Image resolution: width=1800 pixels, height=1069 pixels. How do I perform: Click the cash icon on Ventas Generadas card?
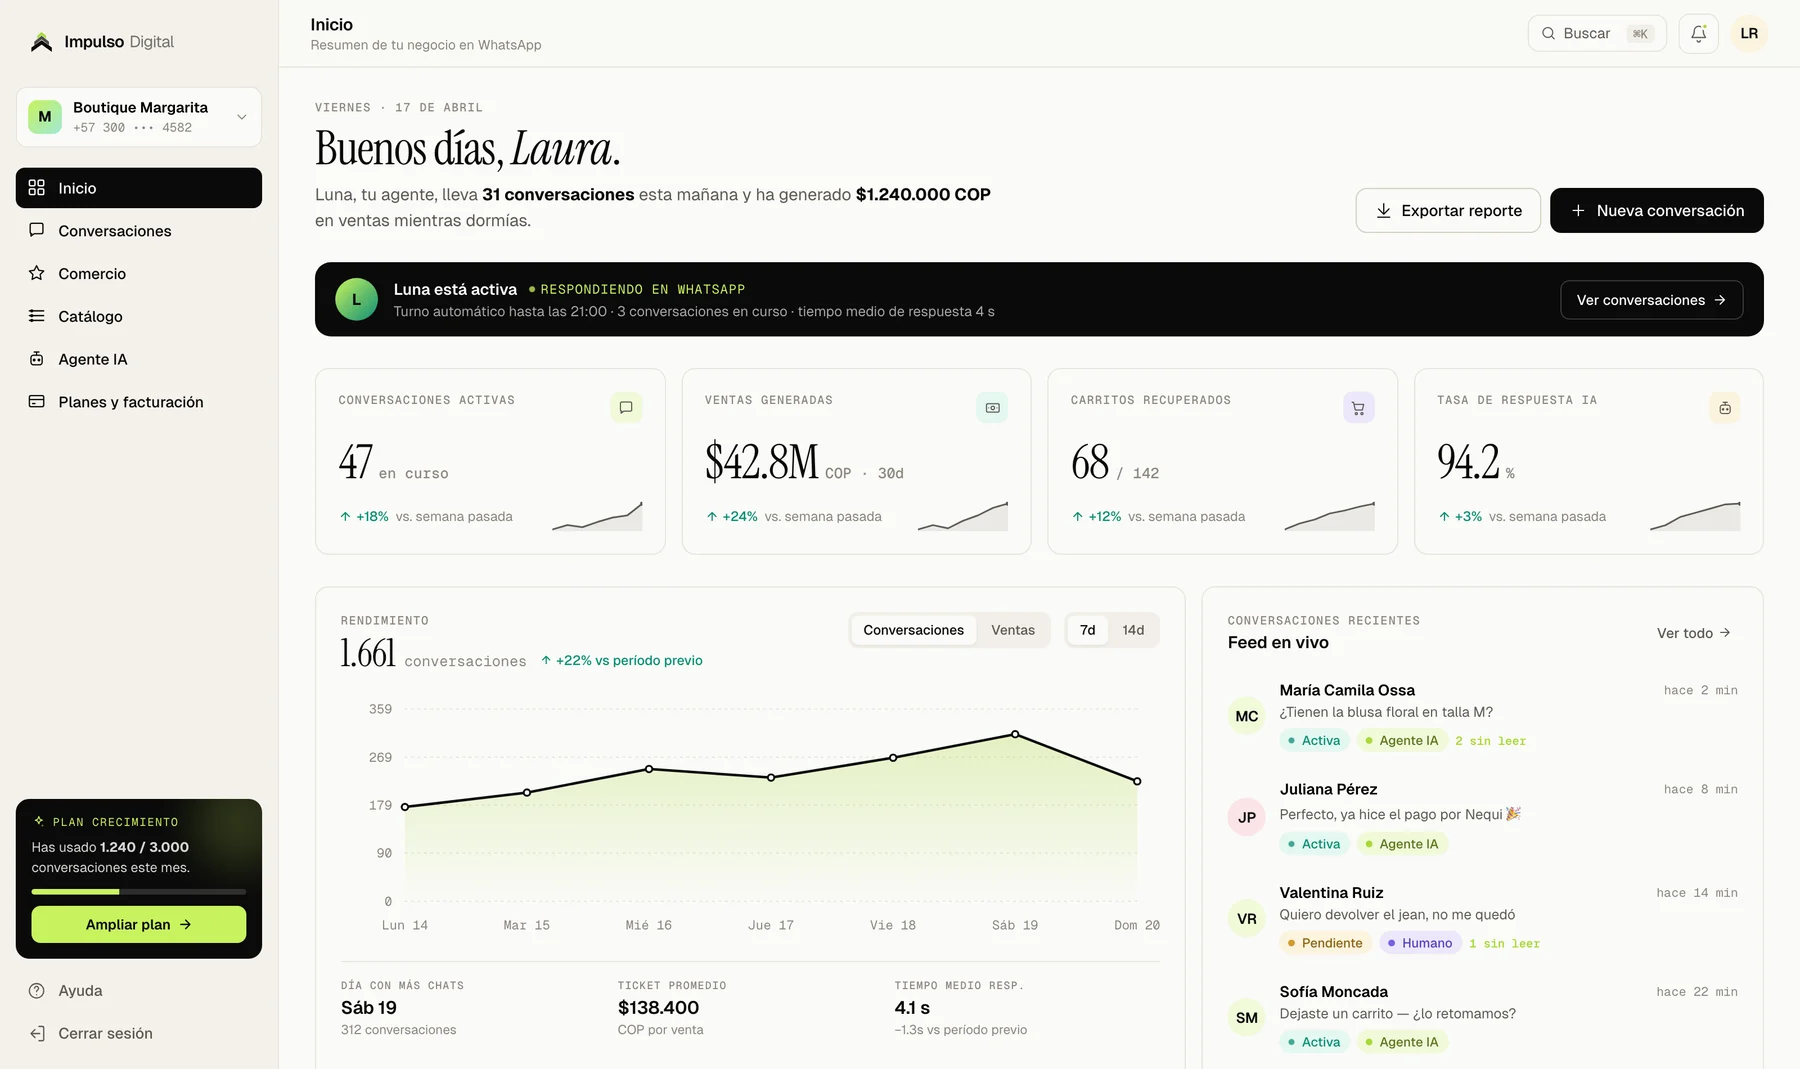point(992,408)
